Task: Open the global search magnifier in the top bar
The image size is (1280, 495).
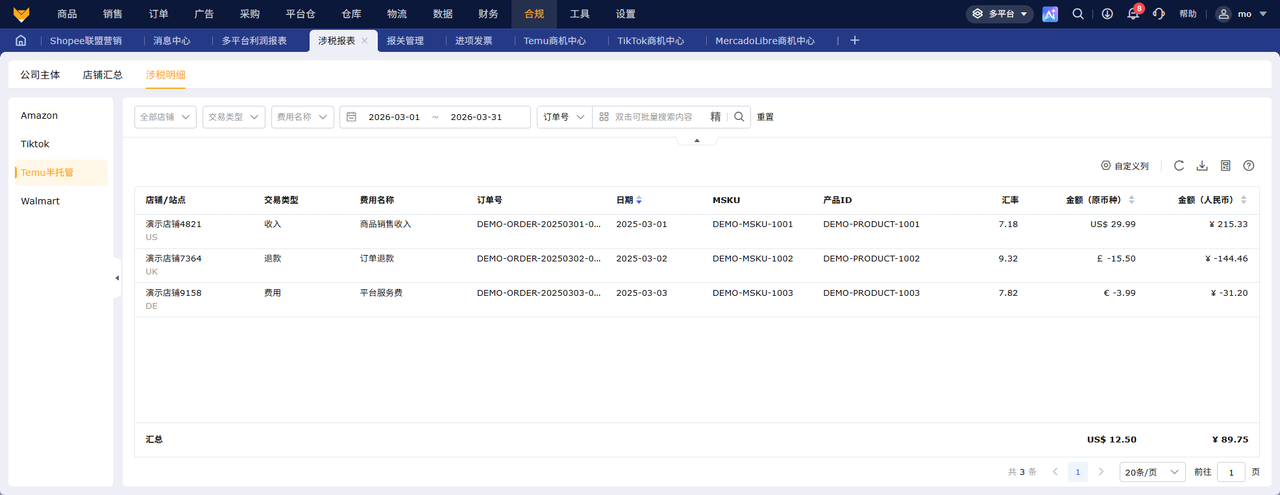Action: [1078, 14]
